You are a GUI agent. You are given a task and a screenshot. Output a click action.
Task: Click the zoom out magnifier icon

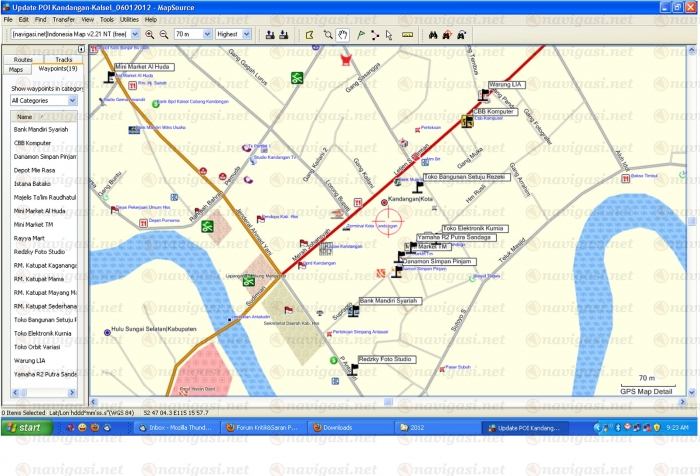163,34
